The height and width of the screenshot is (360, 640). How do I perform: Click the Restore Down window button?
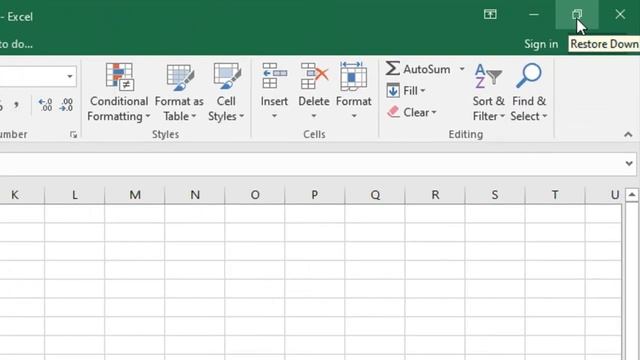click(x=577, y=15)
